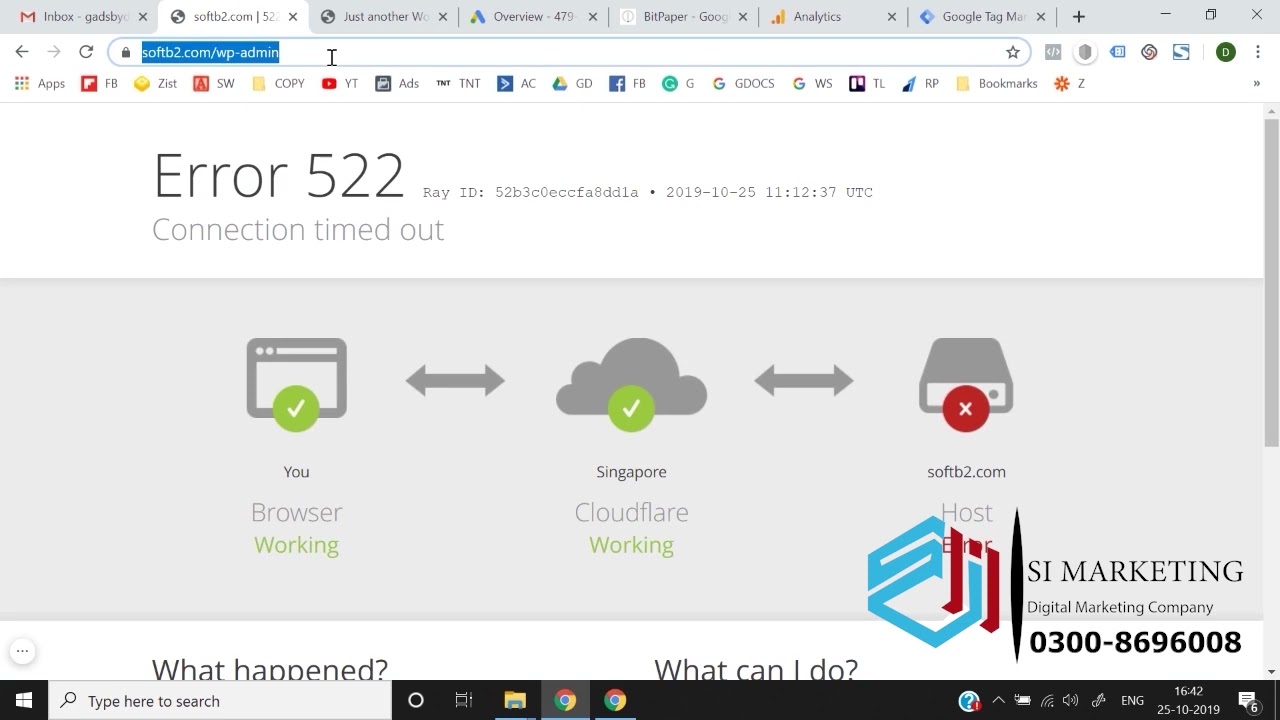Click the "Singapore" location label

click(631, 472)
